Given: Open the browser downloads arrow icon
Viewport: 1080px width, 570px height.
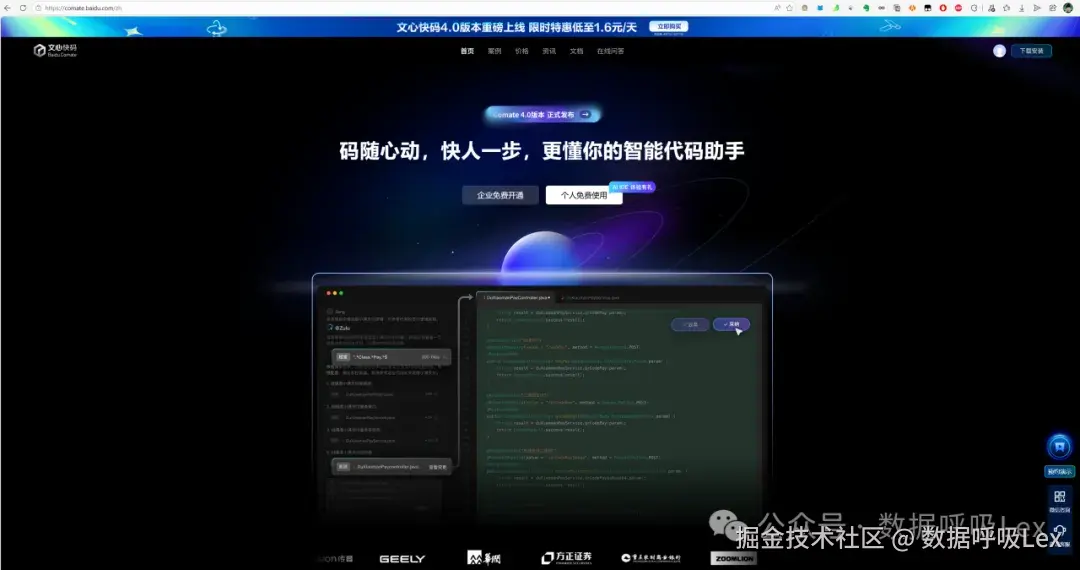Looking at the screenshot, I should 1021,8.
